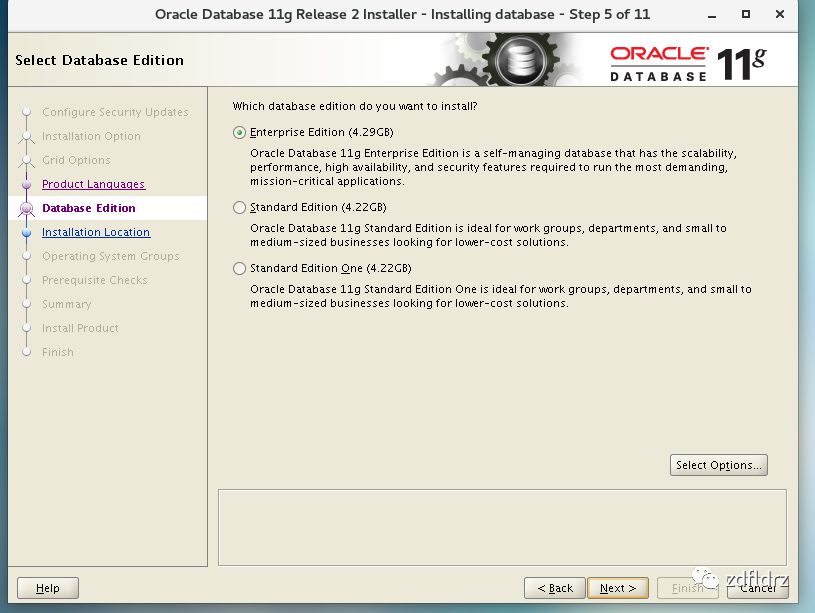Screen dimensions: 815x613
Task: Click the Operating System Groups step
Action: tap(111, 256)
